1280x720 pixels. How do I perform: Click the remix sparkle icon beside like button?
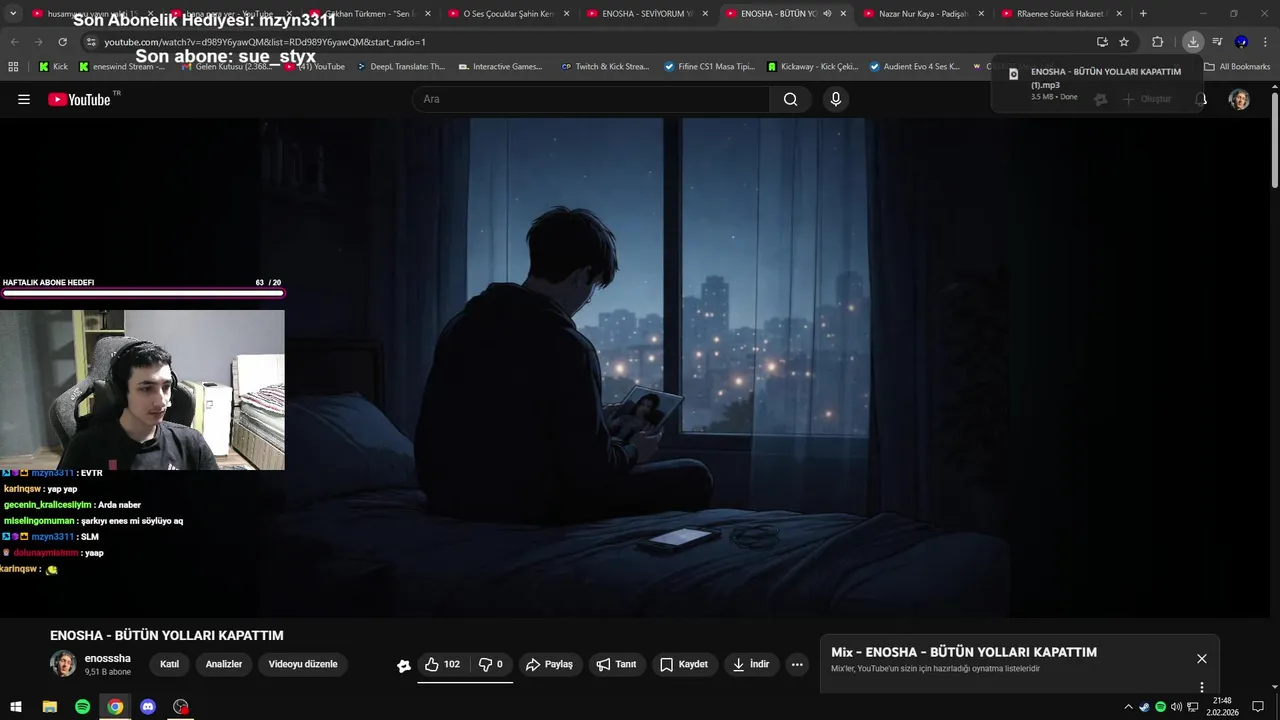point(404,665)
